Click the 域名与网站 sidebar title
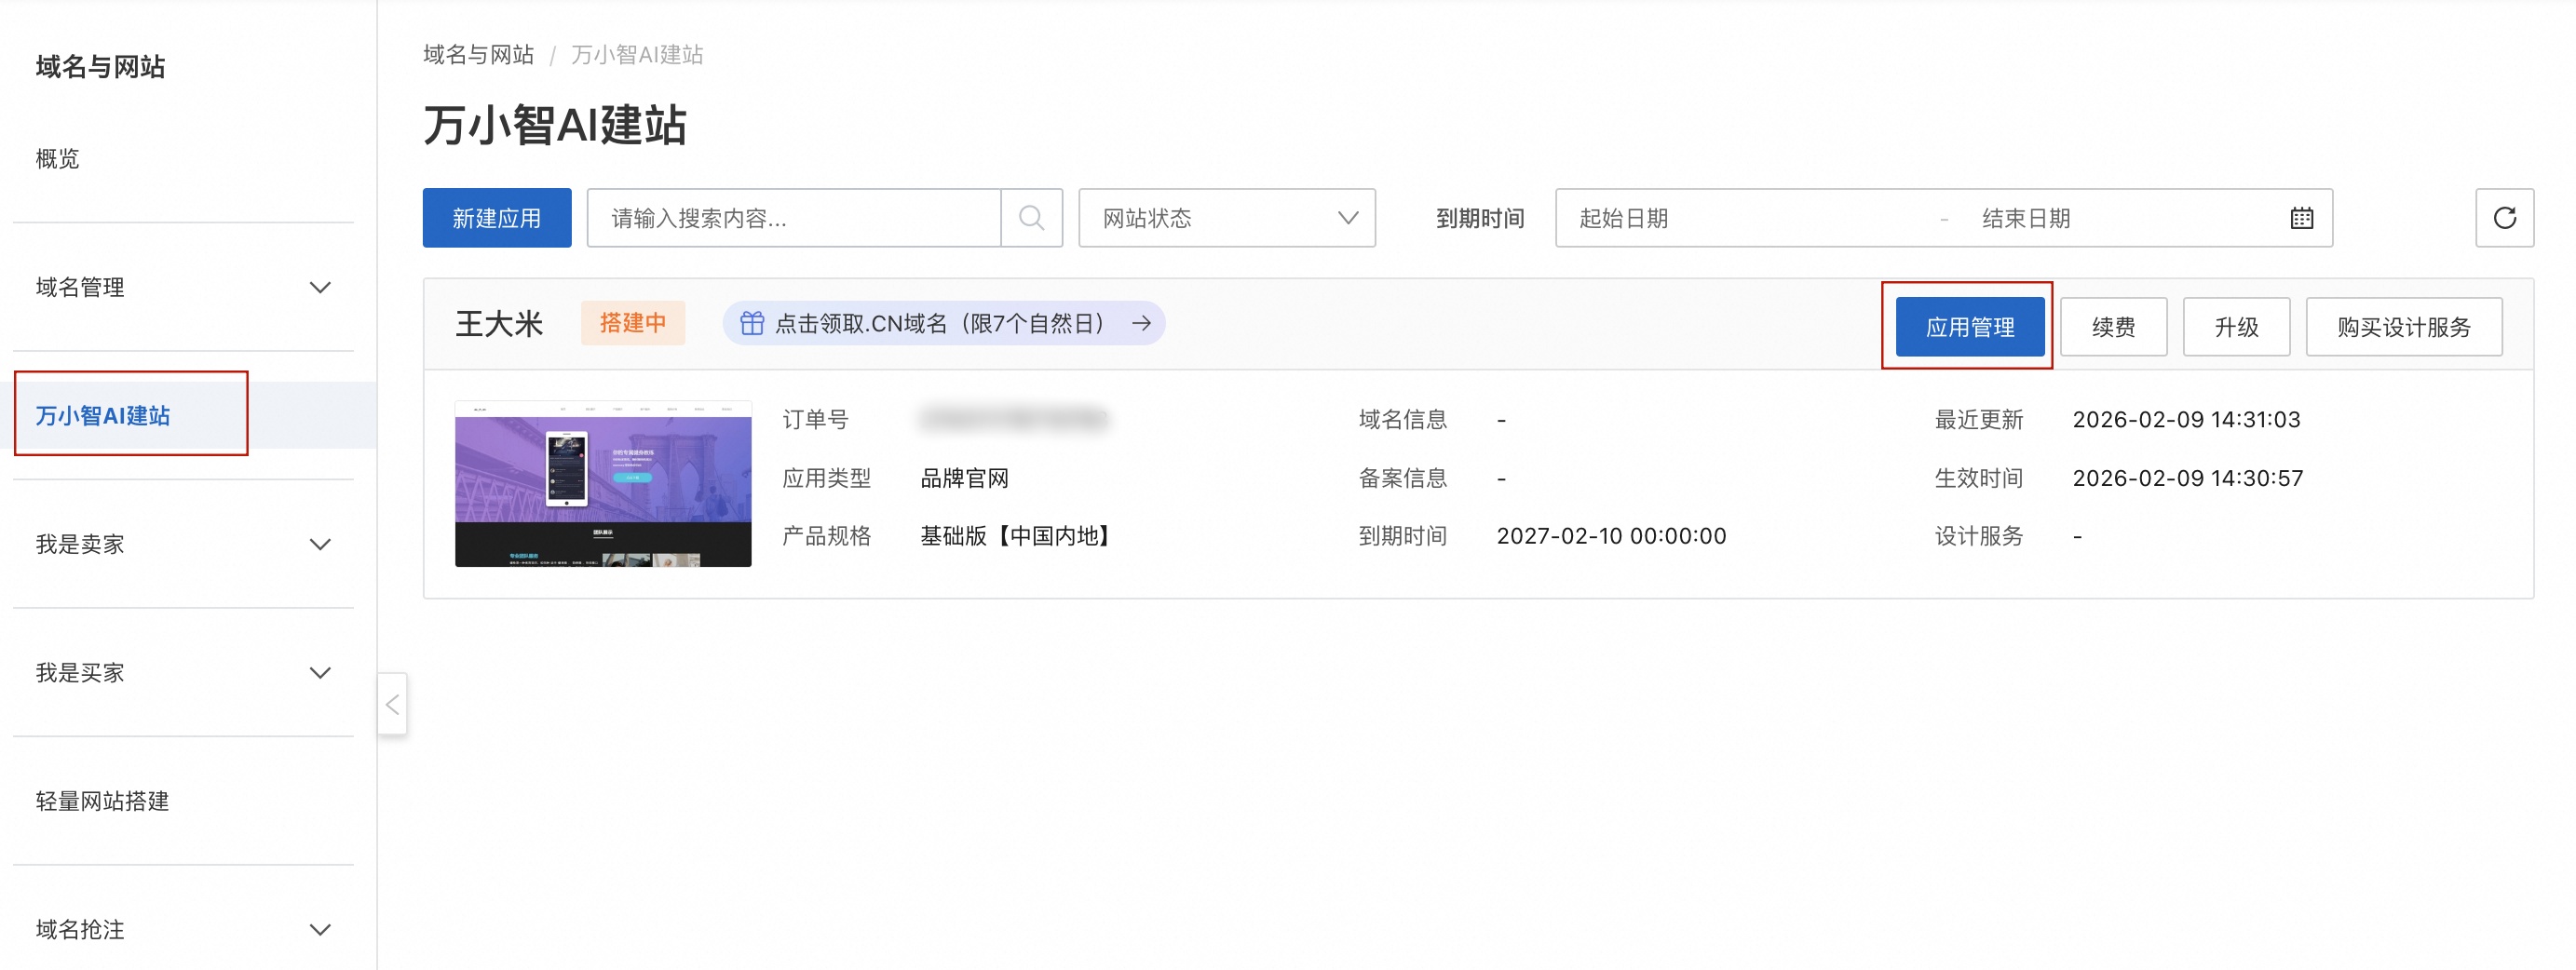Viewport: 2576px width, 970px height. click(100, 66)
